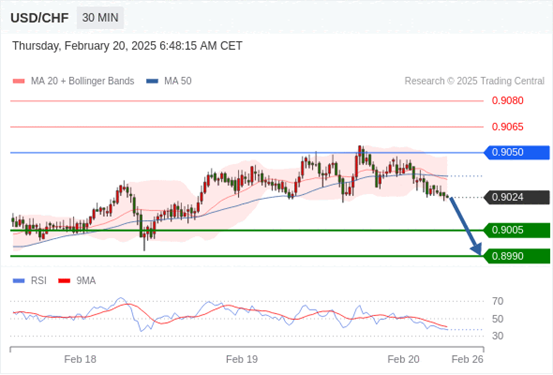The image size is (553, 375).
Task: Click the 30 MIN timeframe button
Action: (100, 18)
